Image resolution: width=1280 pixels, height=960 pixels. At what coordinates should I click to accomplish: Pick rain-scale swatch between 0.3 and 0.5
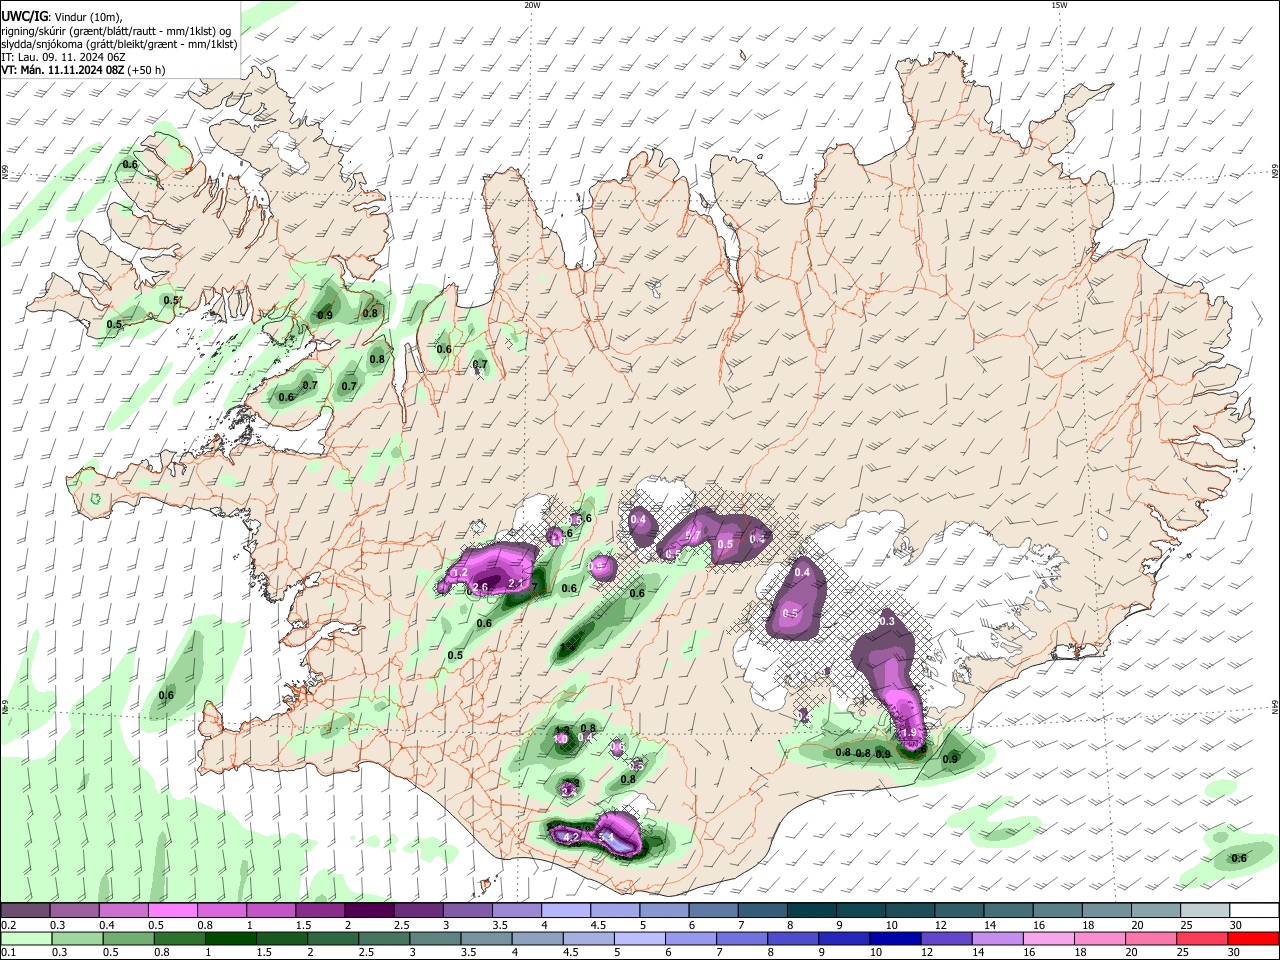pyautogui.click(x=76, y=938)
